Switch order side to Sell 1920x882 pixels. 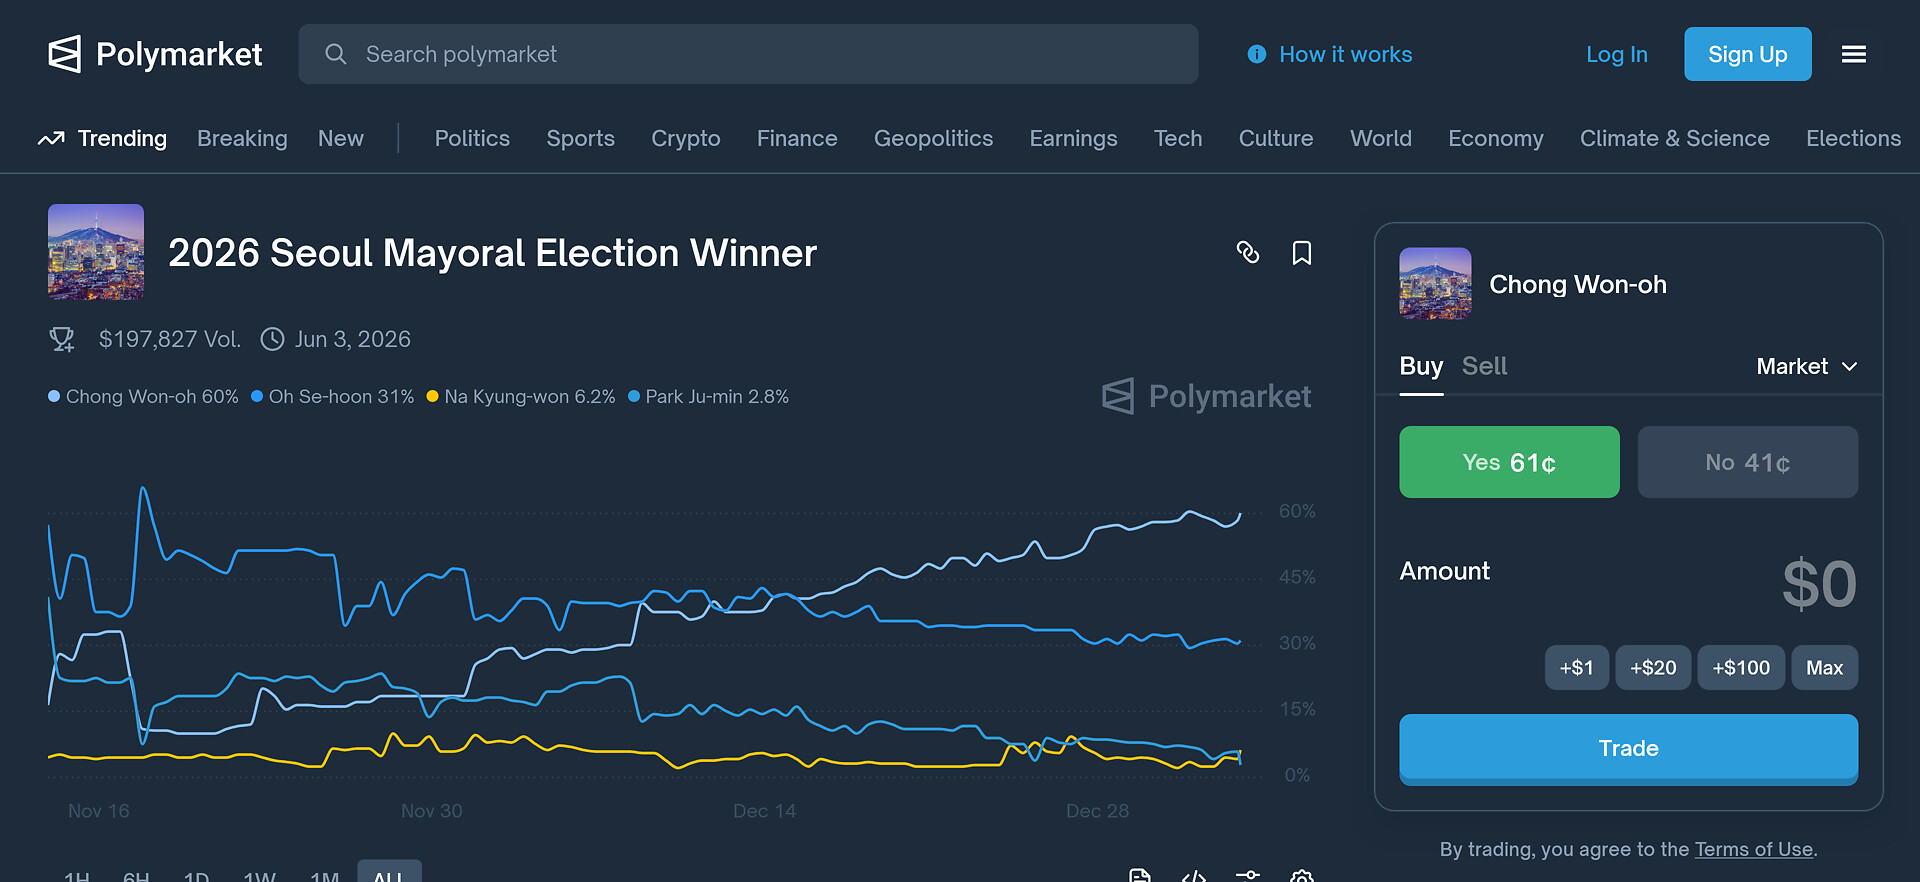(x=1484, y=366)
